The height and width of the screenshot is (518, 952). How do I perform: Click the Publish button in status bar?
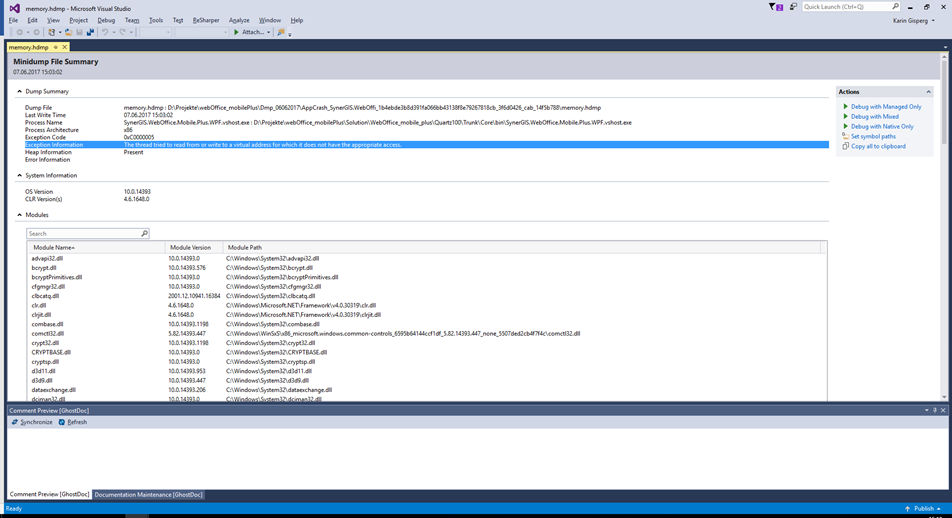coord(923,509)
